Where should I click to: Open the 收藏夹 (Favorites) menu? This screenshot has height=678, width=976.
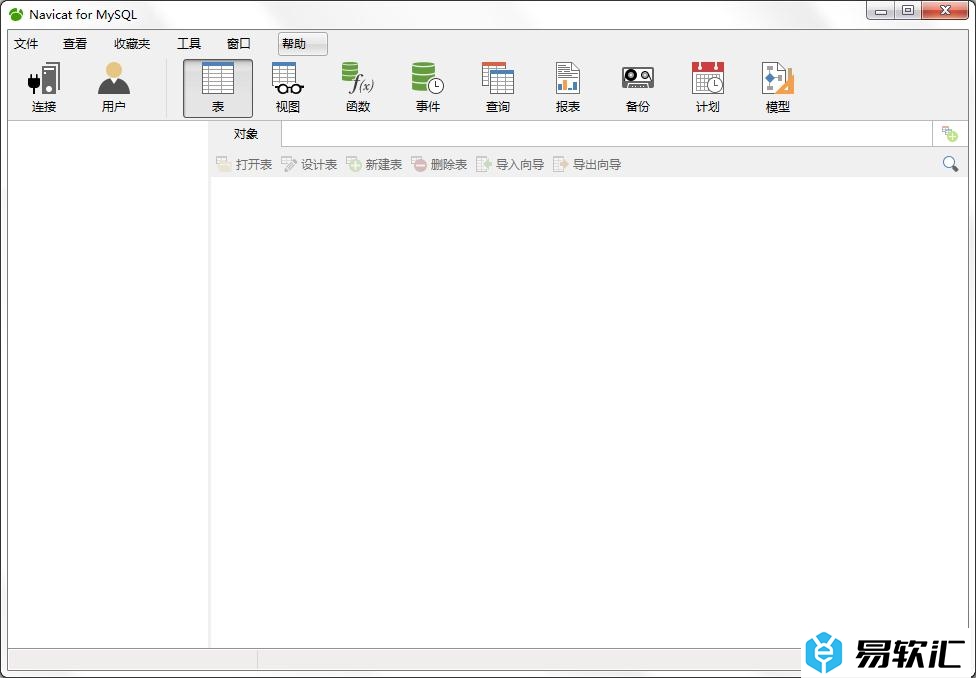pos(132,44)
